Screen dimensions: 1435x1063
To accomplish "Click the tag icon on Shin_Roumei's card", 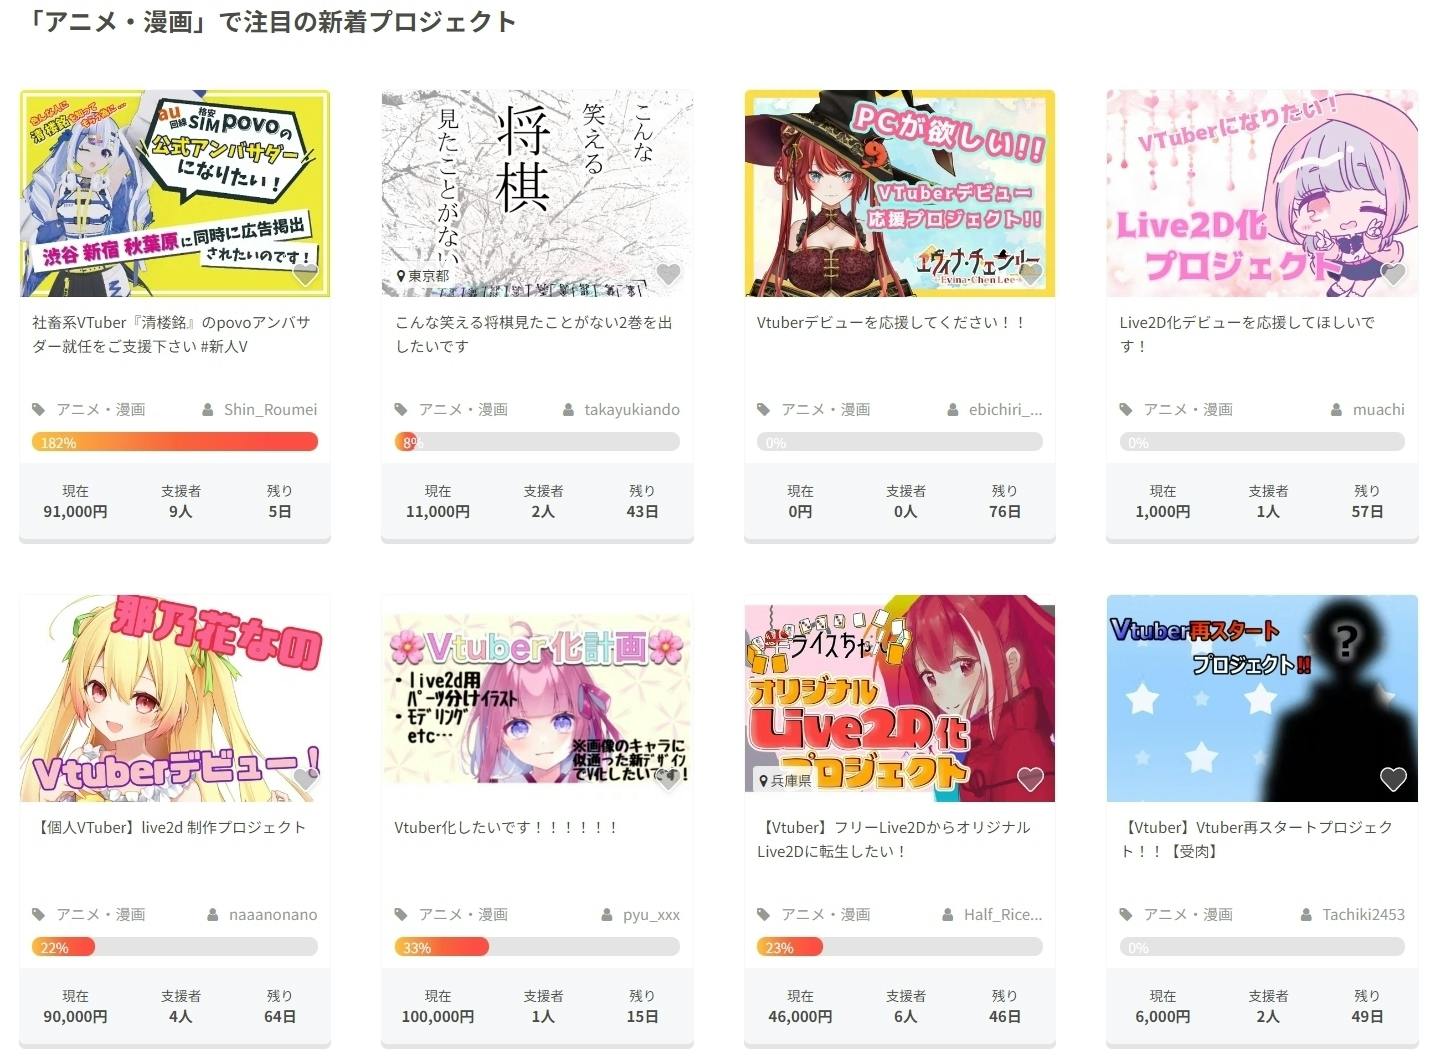I will (39, 409).
